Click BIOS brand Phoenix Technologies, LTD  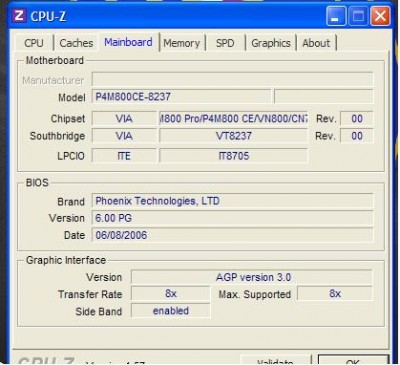tap(232, 201)
